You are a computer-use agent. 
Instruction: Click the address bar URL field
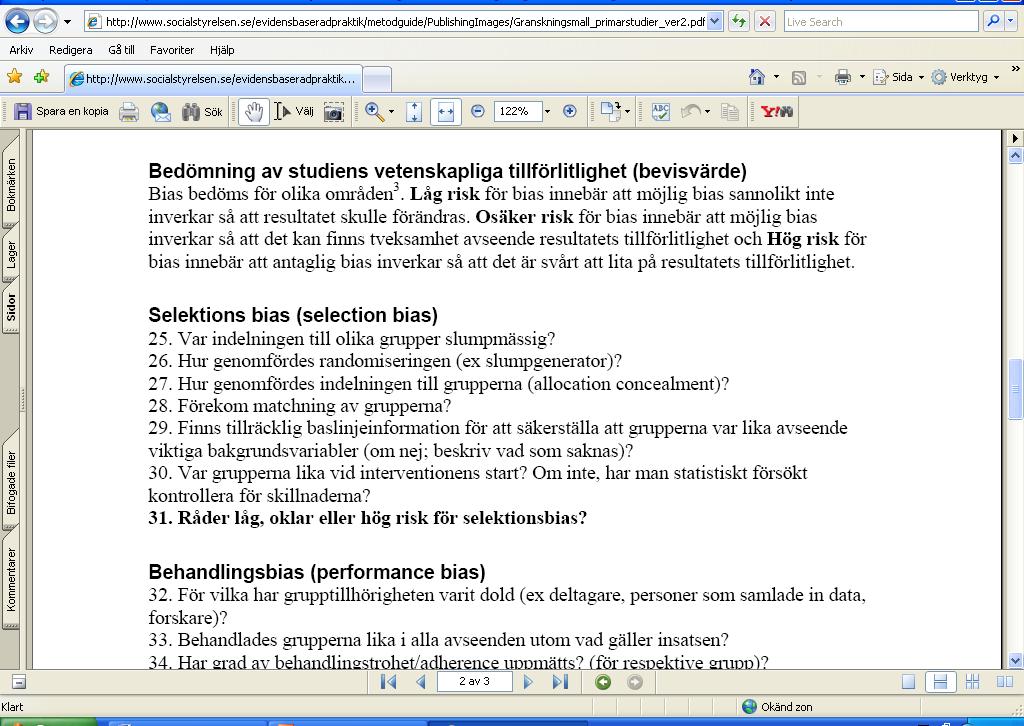(404, 22)
